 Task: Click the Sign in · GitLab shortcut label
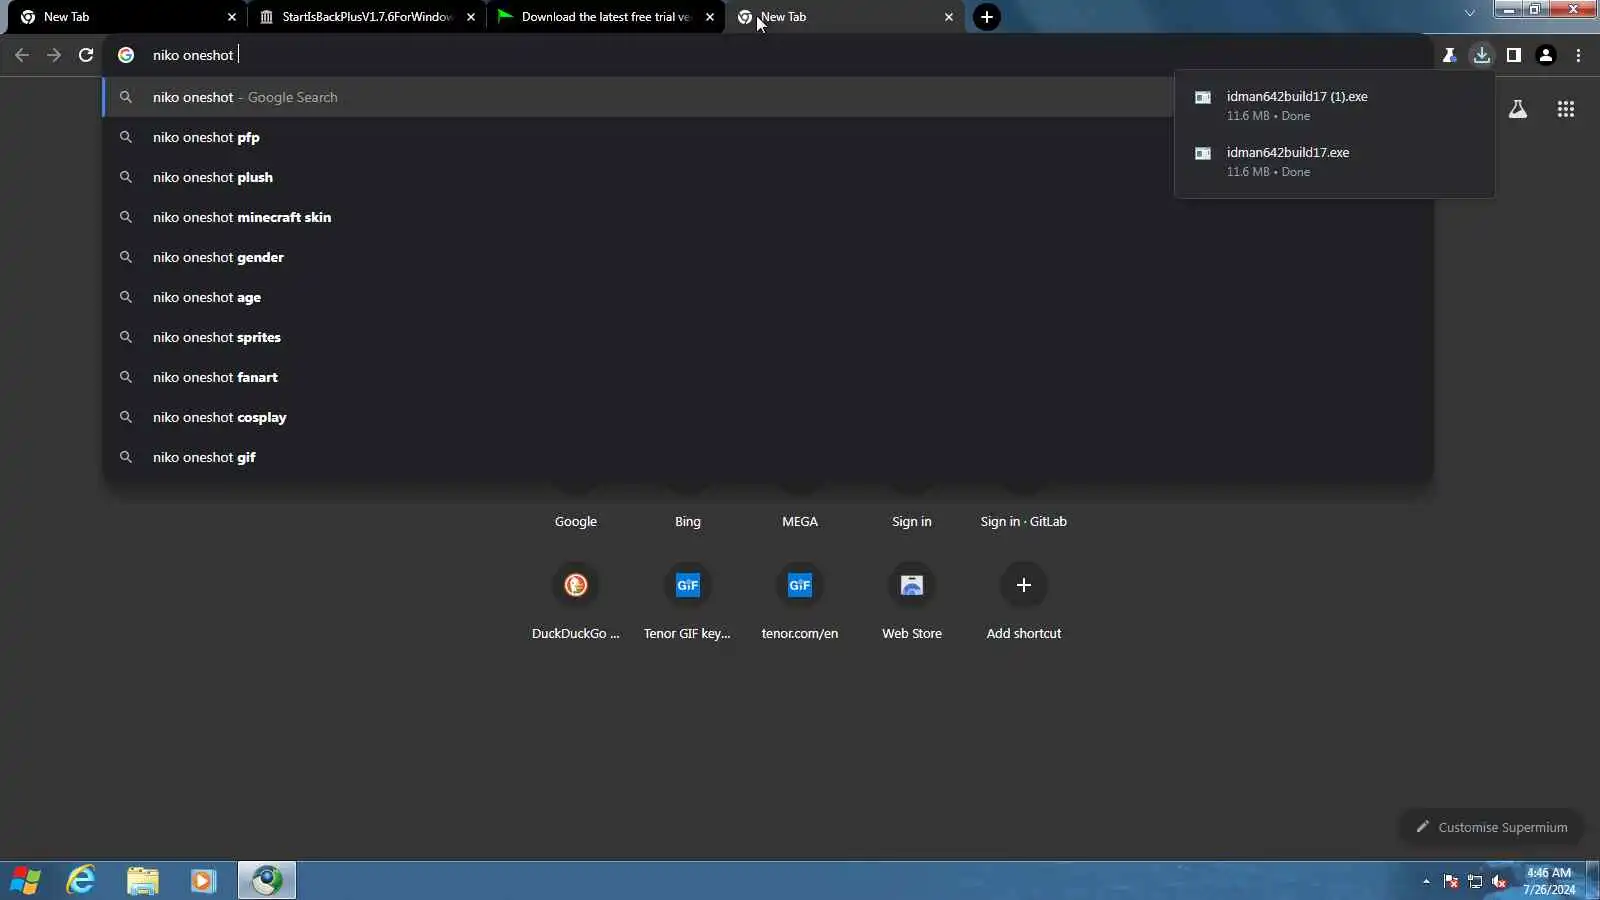coord(1024,521)
